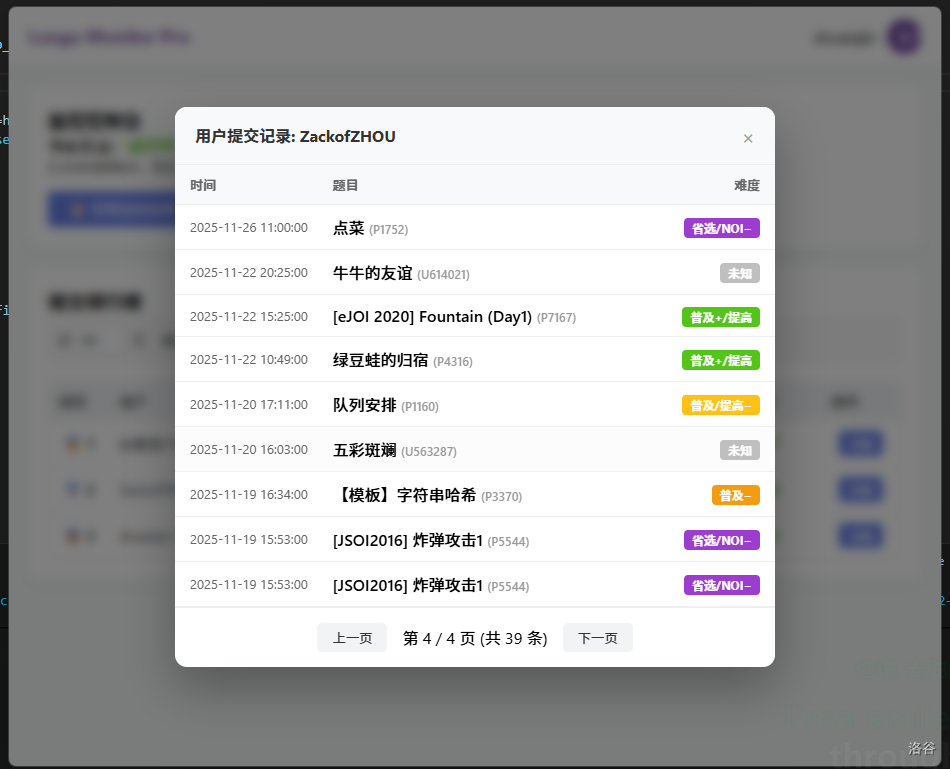
Task: Click the yellow 普及/提高− badge for 队列安排
Action: [x=720, y=406]
